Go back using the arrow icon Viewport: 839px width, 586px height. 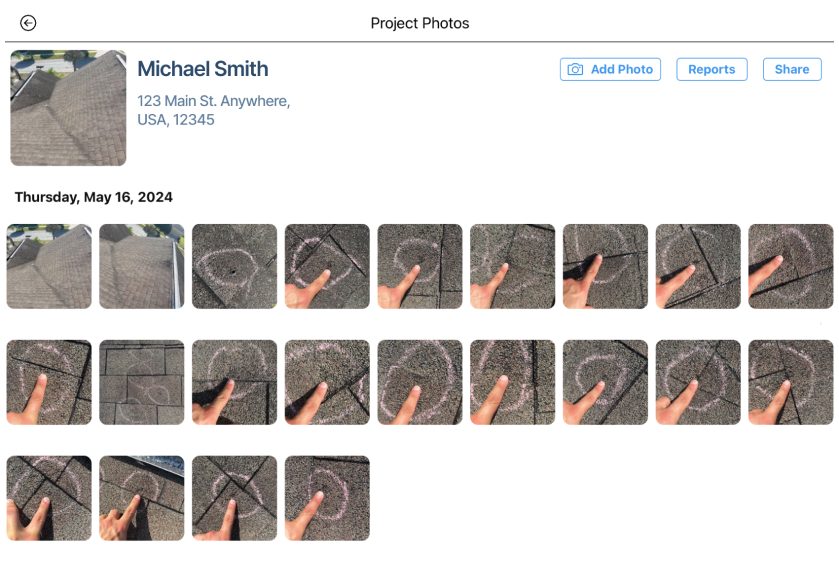click(x=28, y=23)
